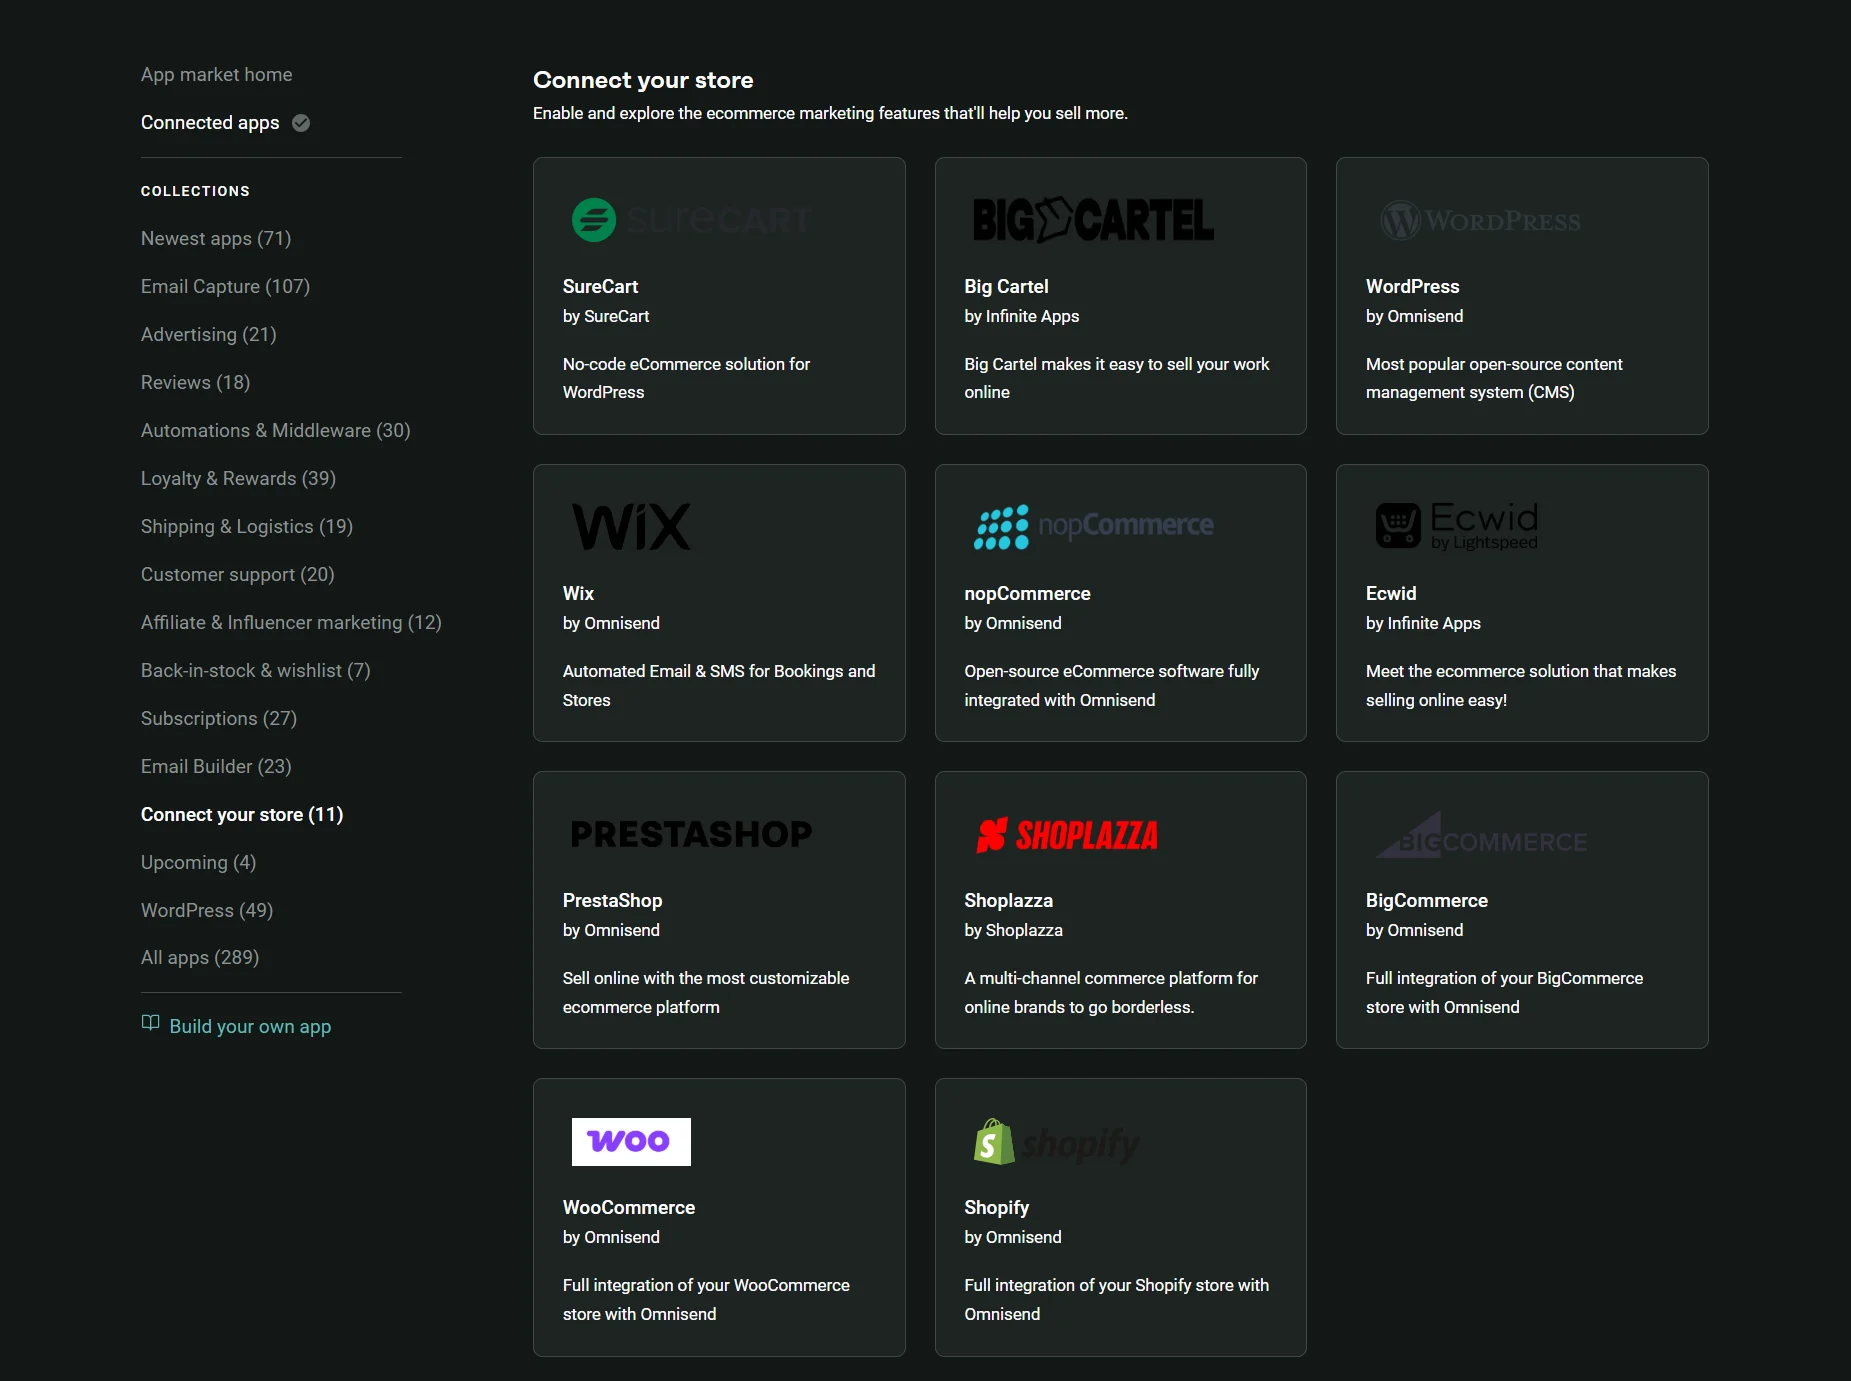Select Email Capture (107) collection

click(226, 287)
